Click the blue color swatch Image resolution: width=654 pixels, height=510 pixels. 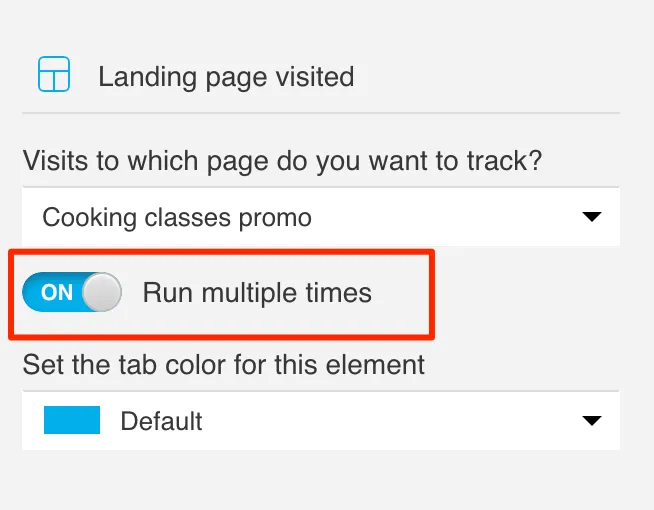[72, 421]
